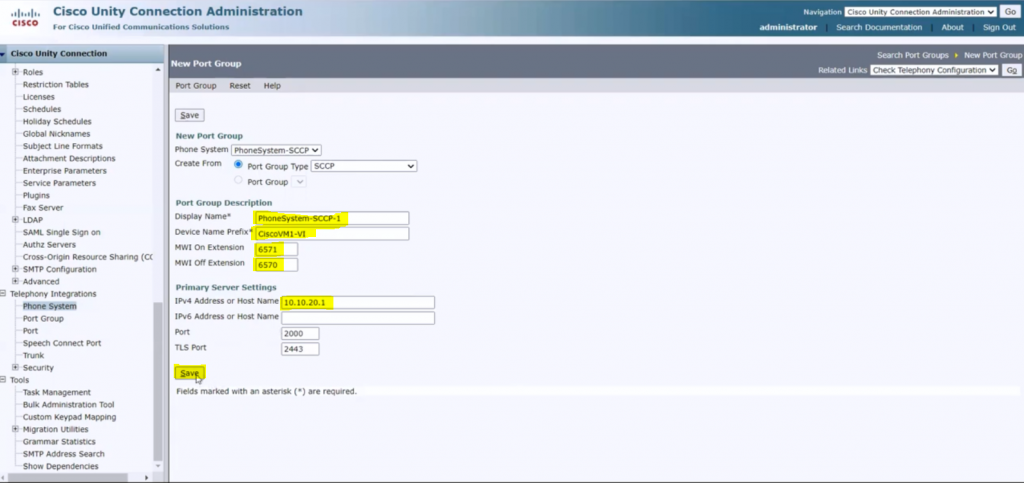Open Task Management under Tools
1024x483 pixels.
(57, 392)
